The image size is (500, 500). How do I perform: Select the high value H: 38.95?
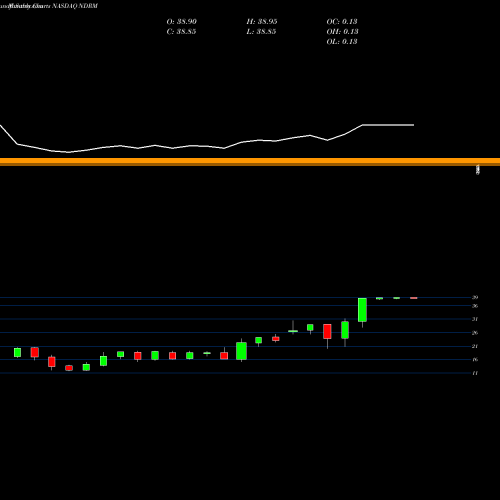pos(262,22)
